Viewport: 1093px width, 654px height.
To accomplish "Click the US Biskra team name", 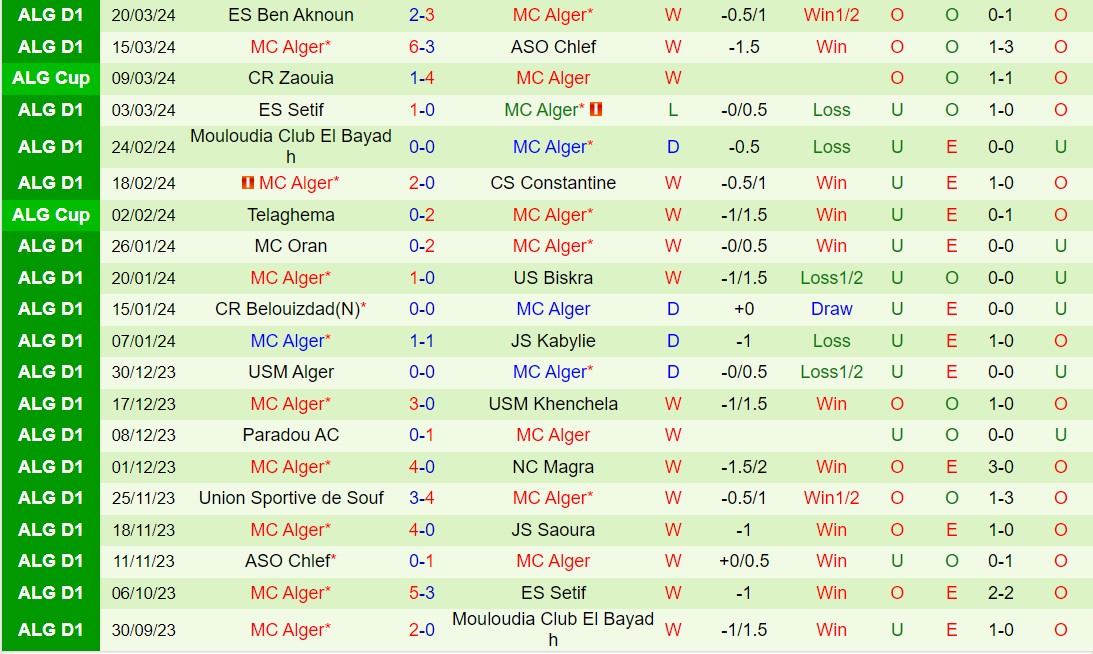I will (553, 278).
